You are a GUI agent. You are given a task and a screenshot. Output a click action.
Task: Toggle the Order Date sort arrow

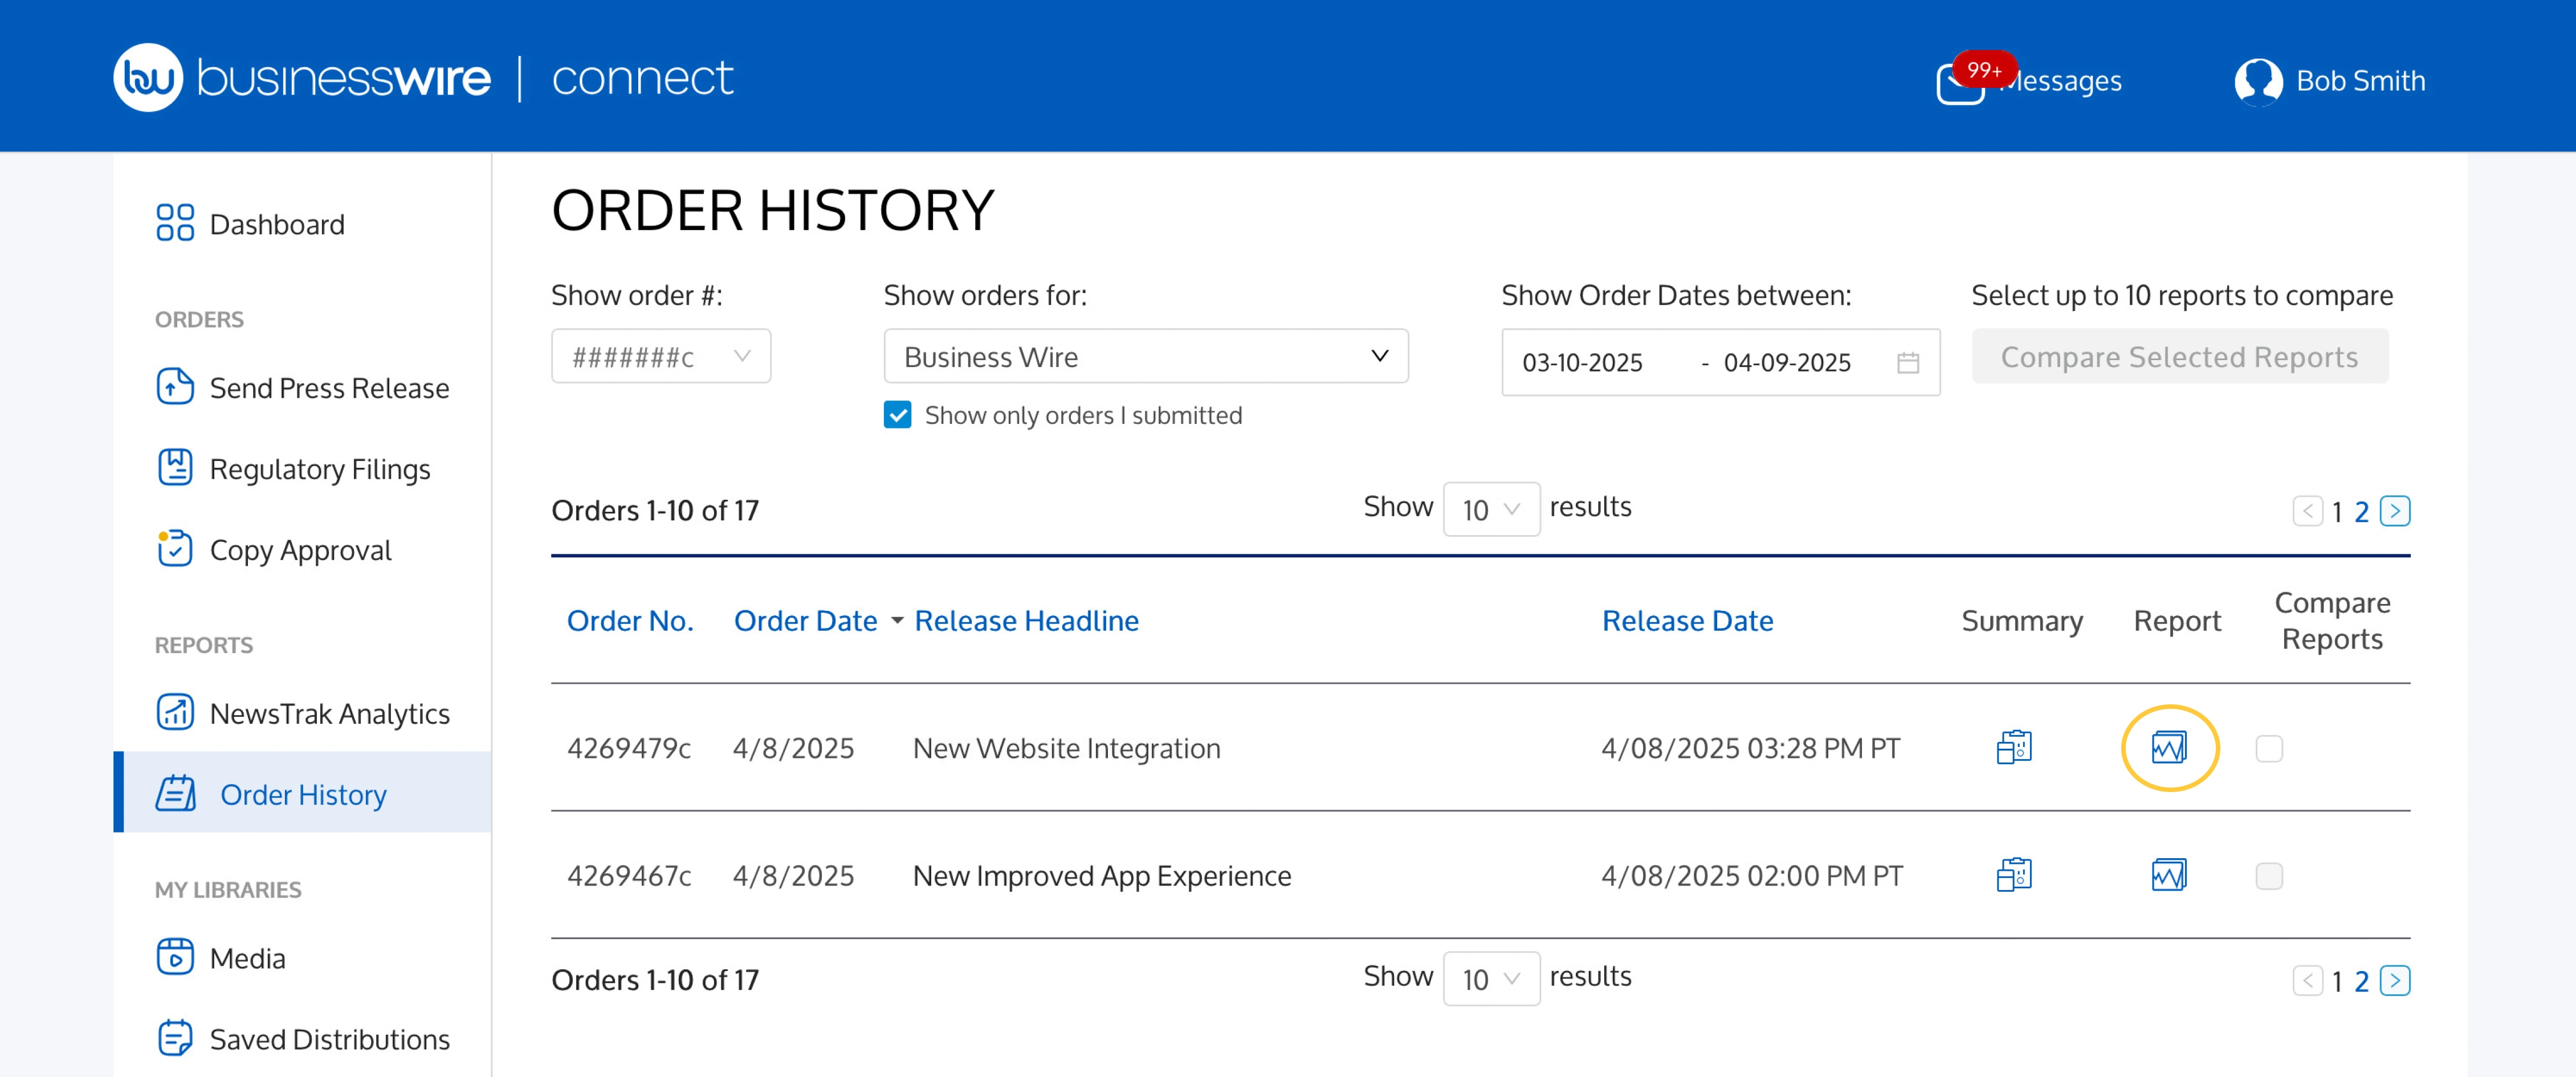[x=897, y=622]
